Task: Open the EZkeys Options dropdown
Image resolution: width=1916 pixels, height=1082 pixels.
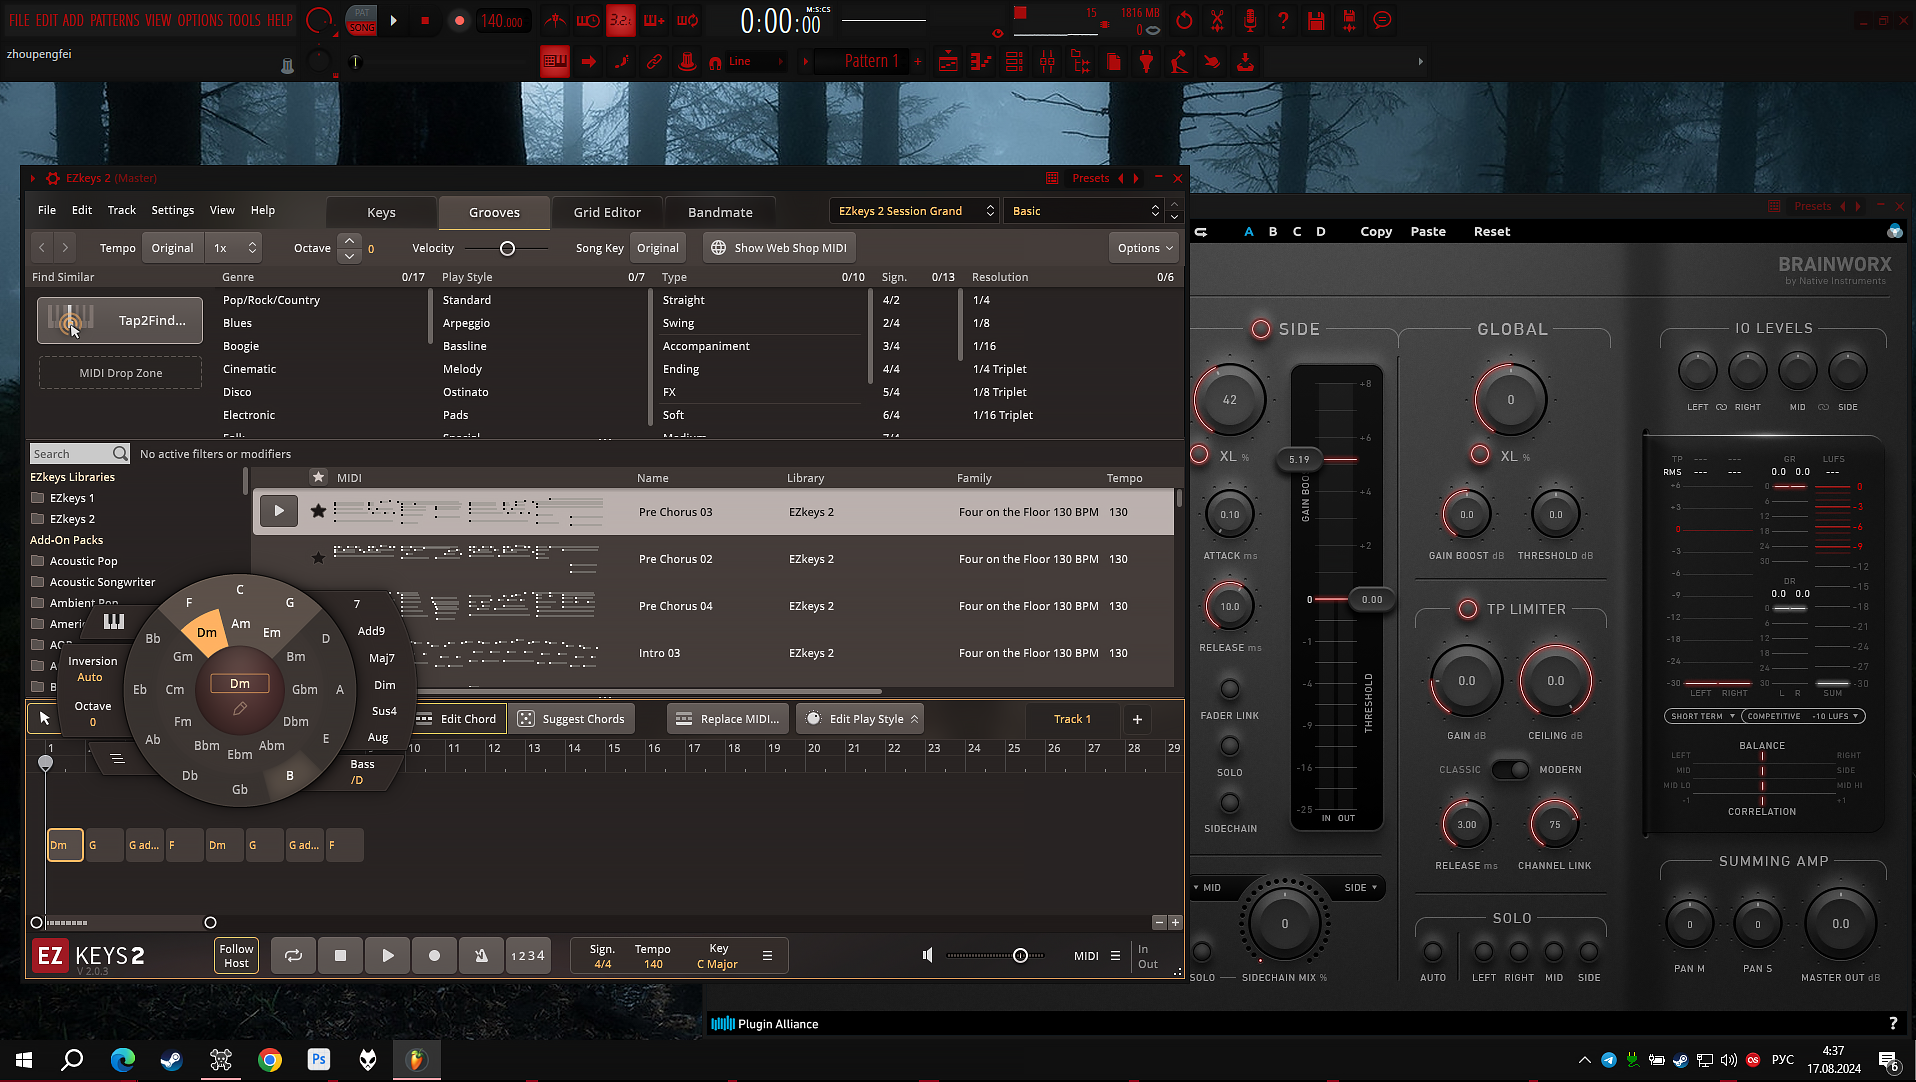Action: tap(1145, 248)
